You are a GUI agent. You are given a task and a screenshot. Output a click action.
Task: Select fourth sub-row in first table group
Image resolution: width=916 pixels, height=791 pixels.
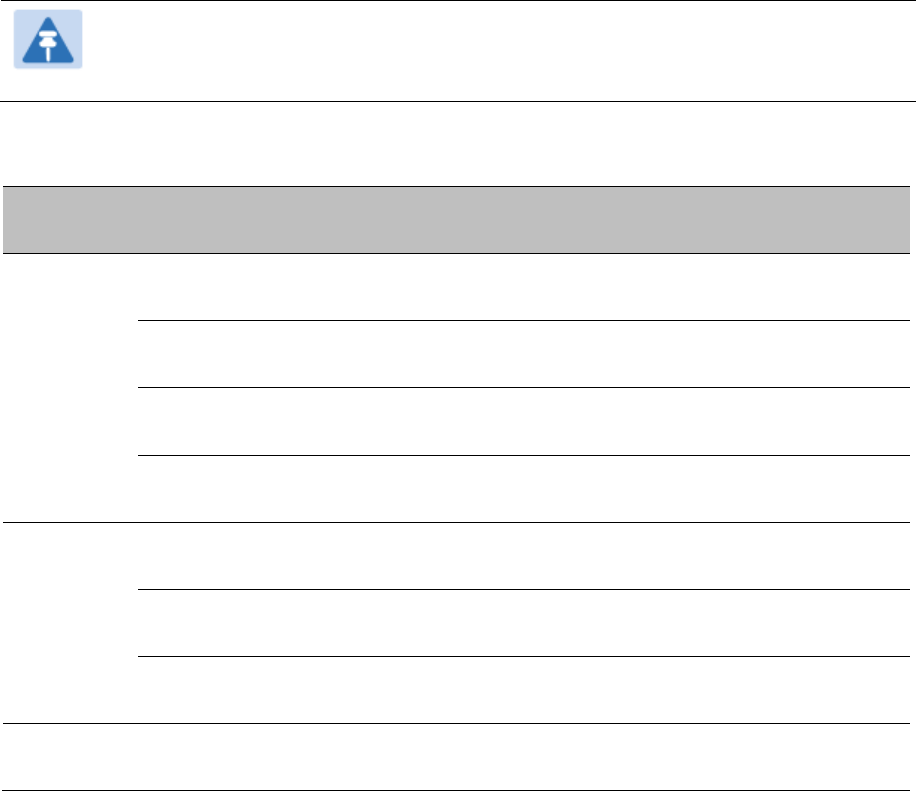pos(524,489)
